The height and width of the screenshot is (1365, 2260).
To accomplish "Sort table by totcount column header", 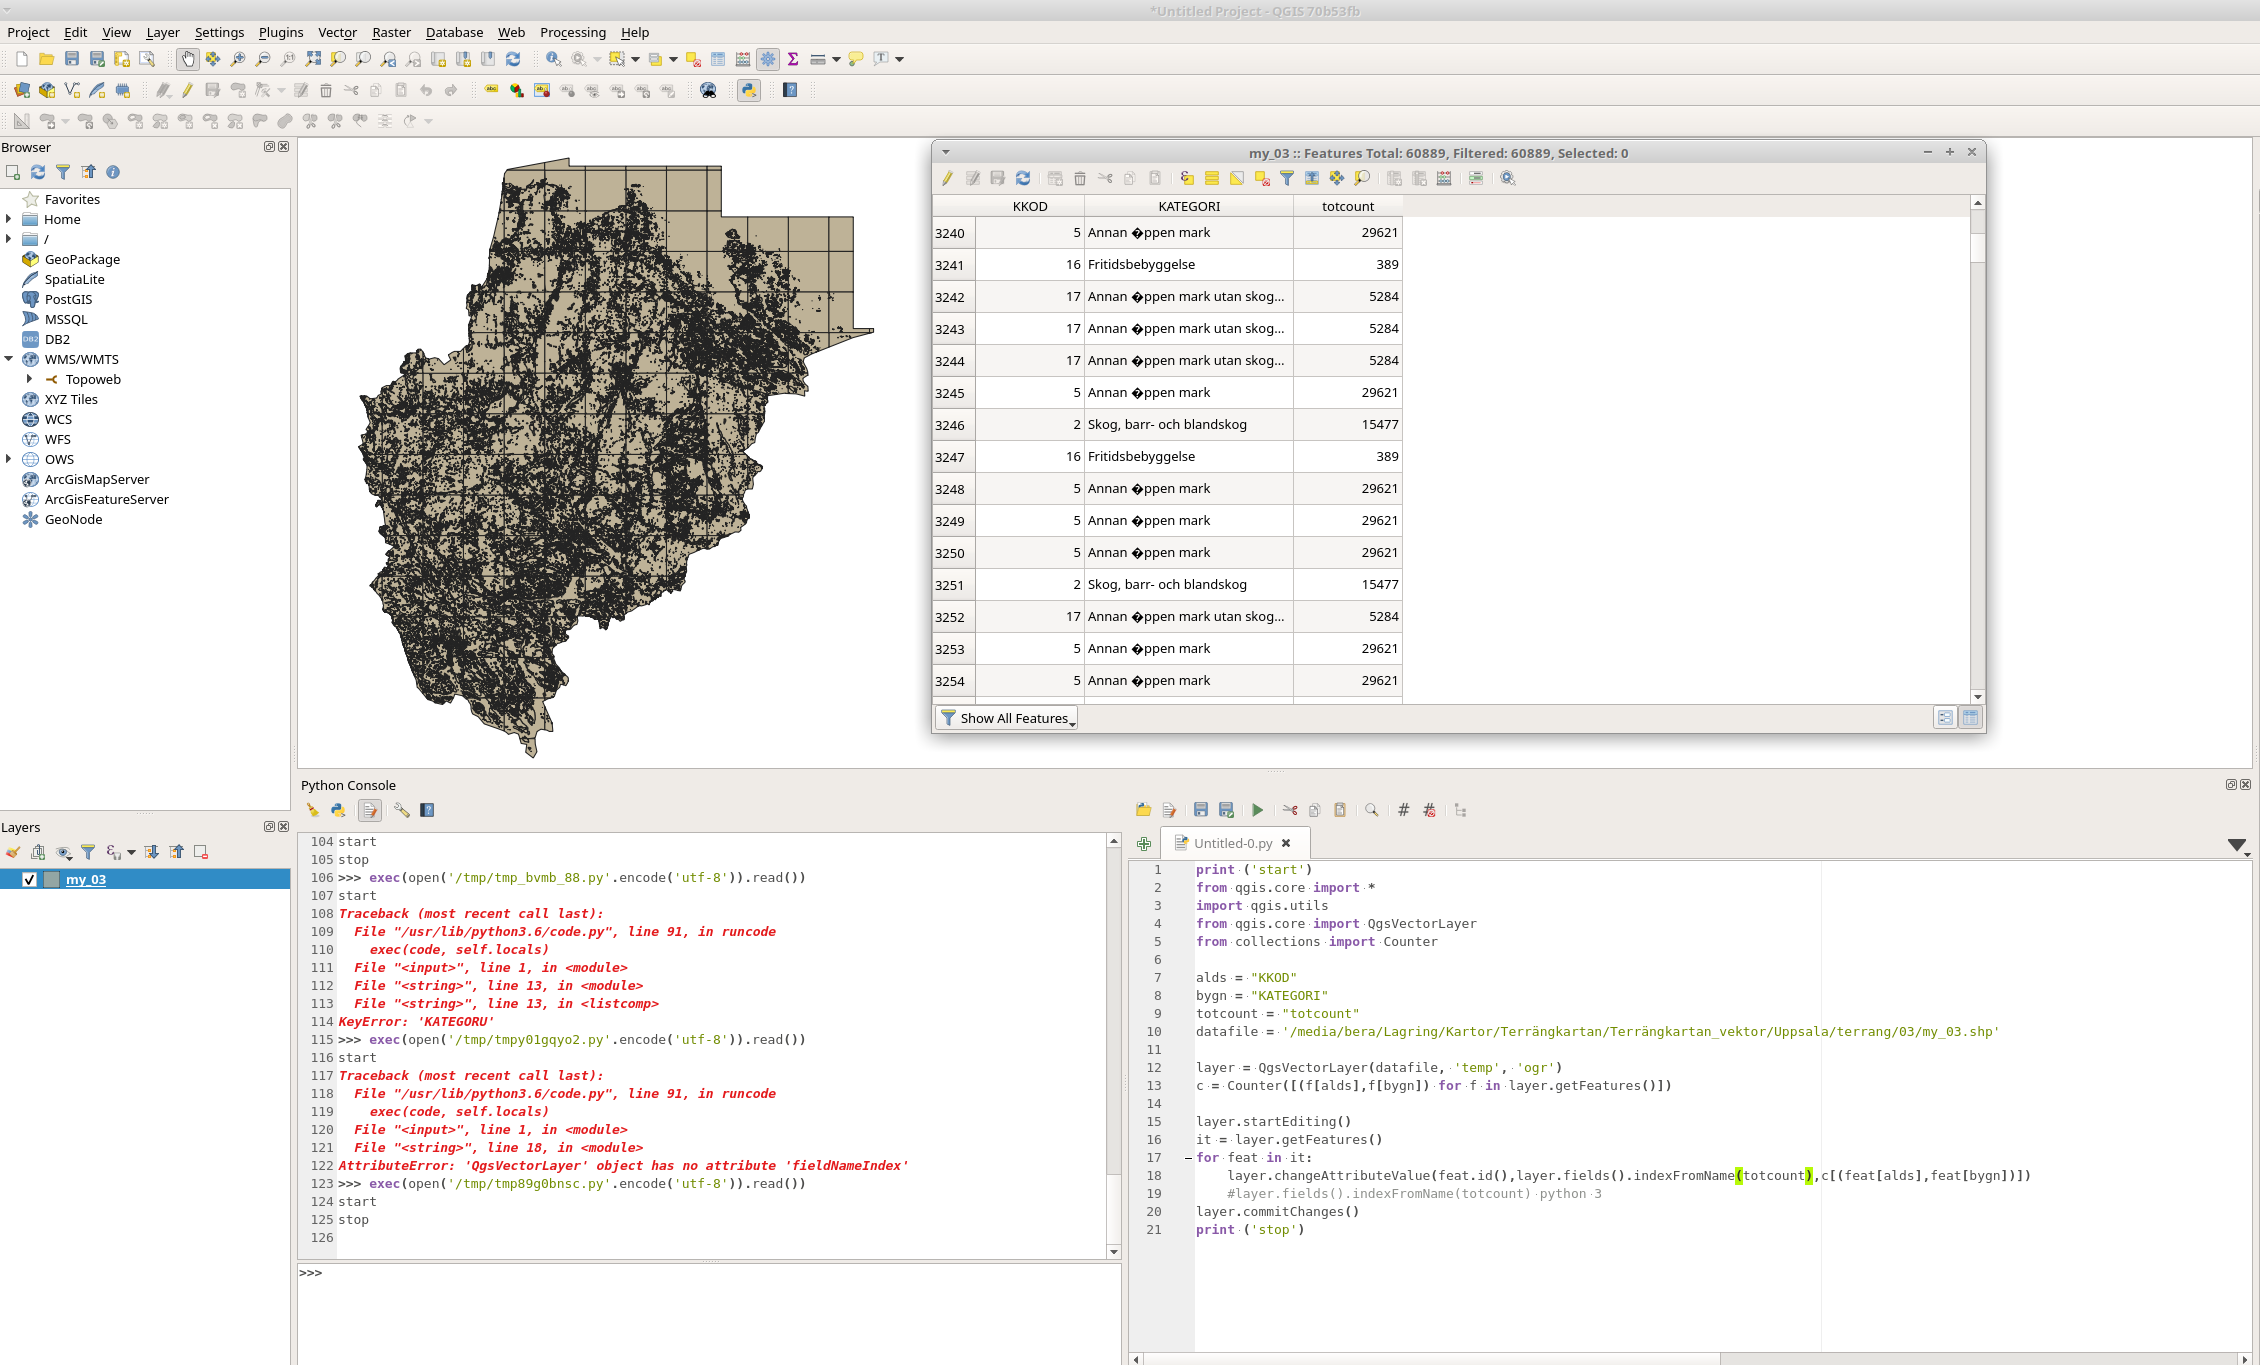I will [1348, 206].
